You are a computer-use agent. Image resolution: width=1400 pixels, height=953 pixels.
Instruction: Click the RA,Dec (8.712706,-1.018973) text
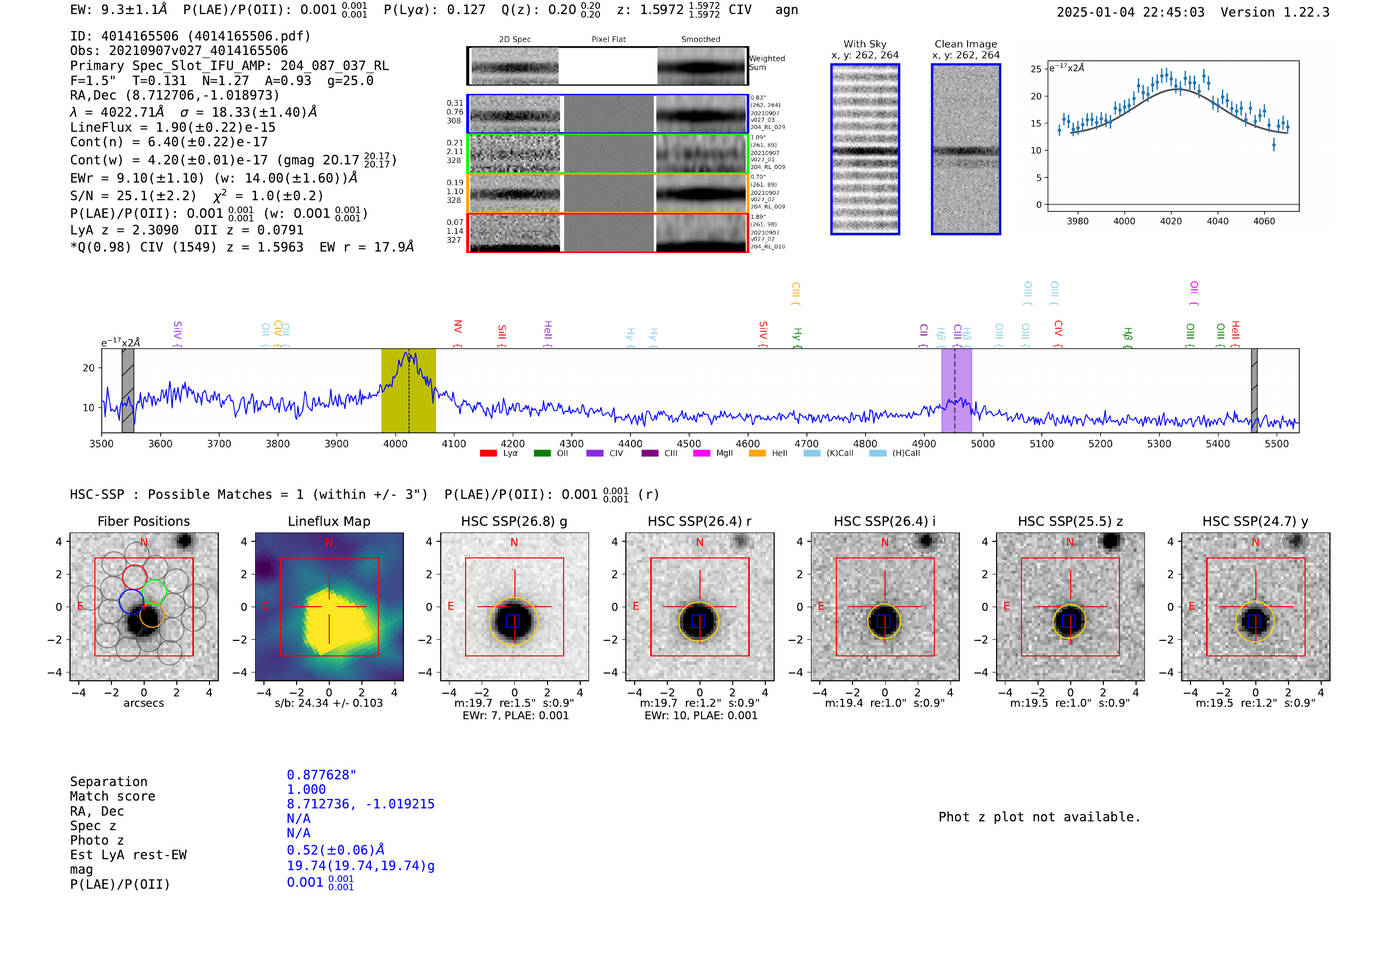[x=175, y=96]
